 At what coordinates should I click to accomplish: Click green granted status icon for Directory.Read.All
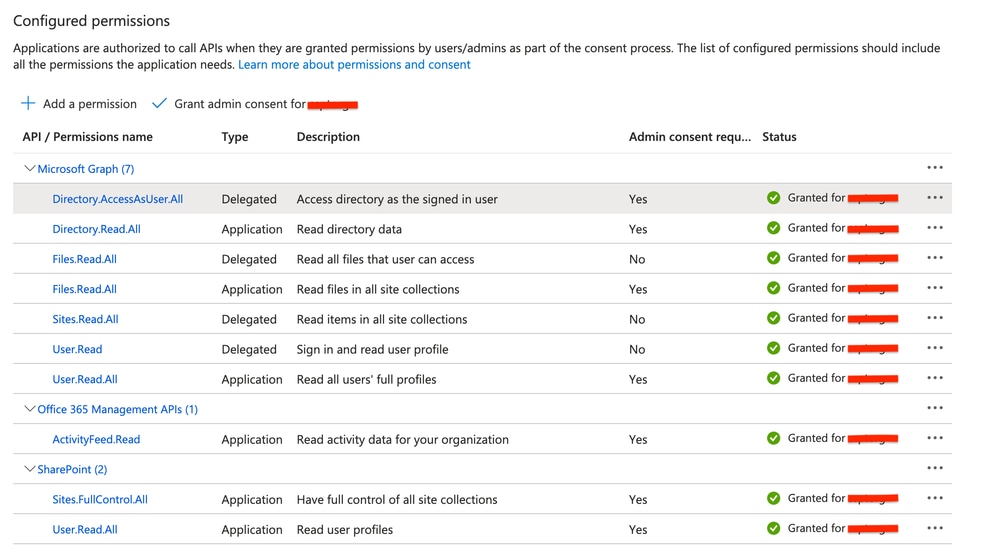[773, 228]
